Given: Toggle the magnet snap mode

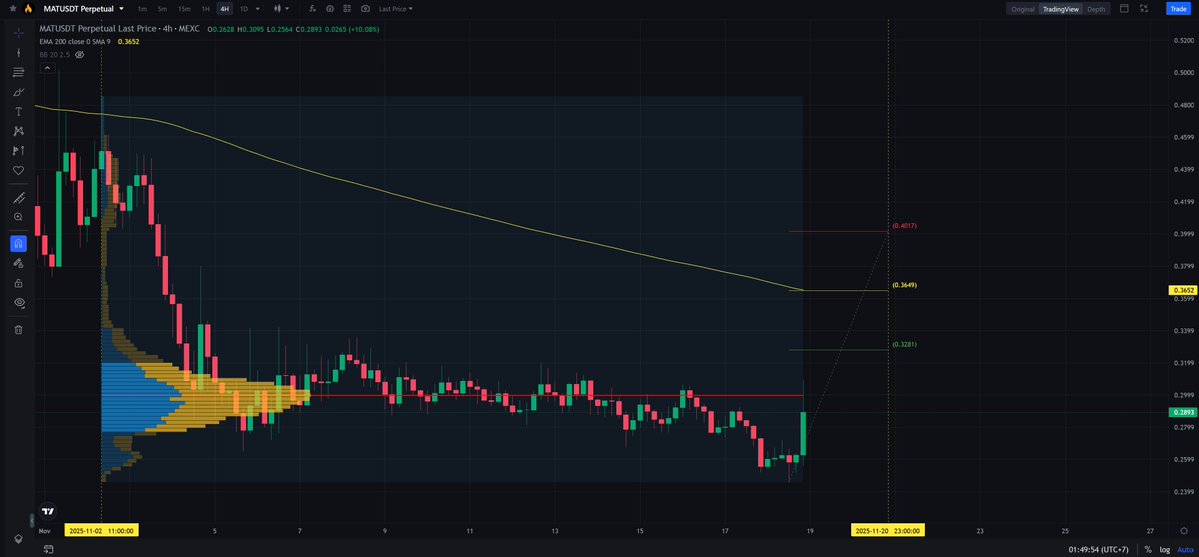Looking at the screenshot, I should (19, 244).
